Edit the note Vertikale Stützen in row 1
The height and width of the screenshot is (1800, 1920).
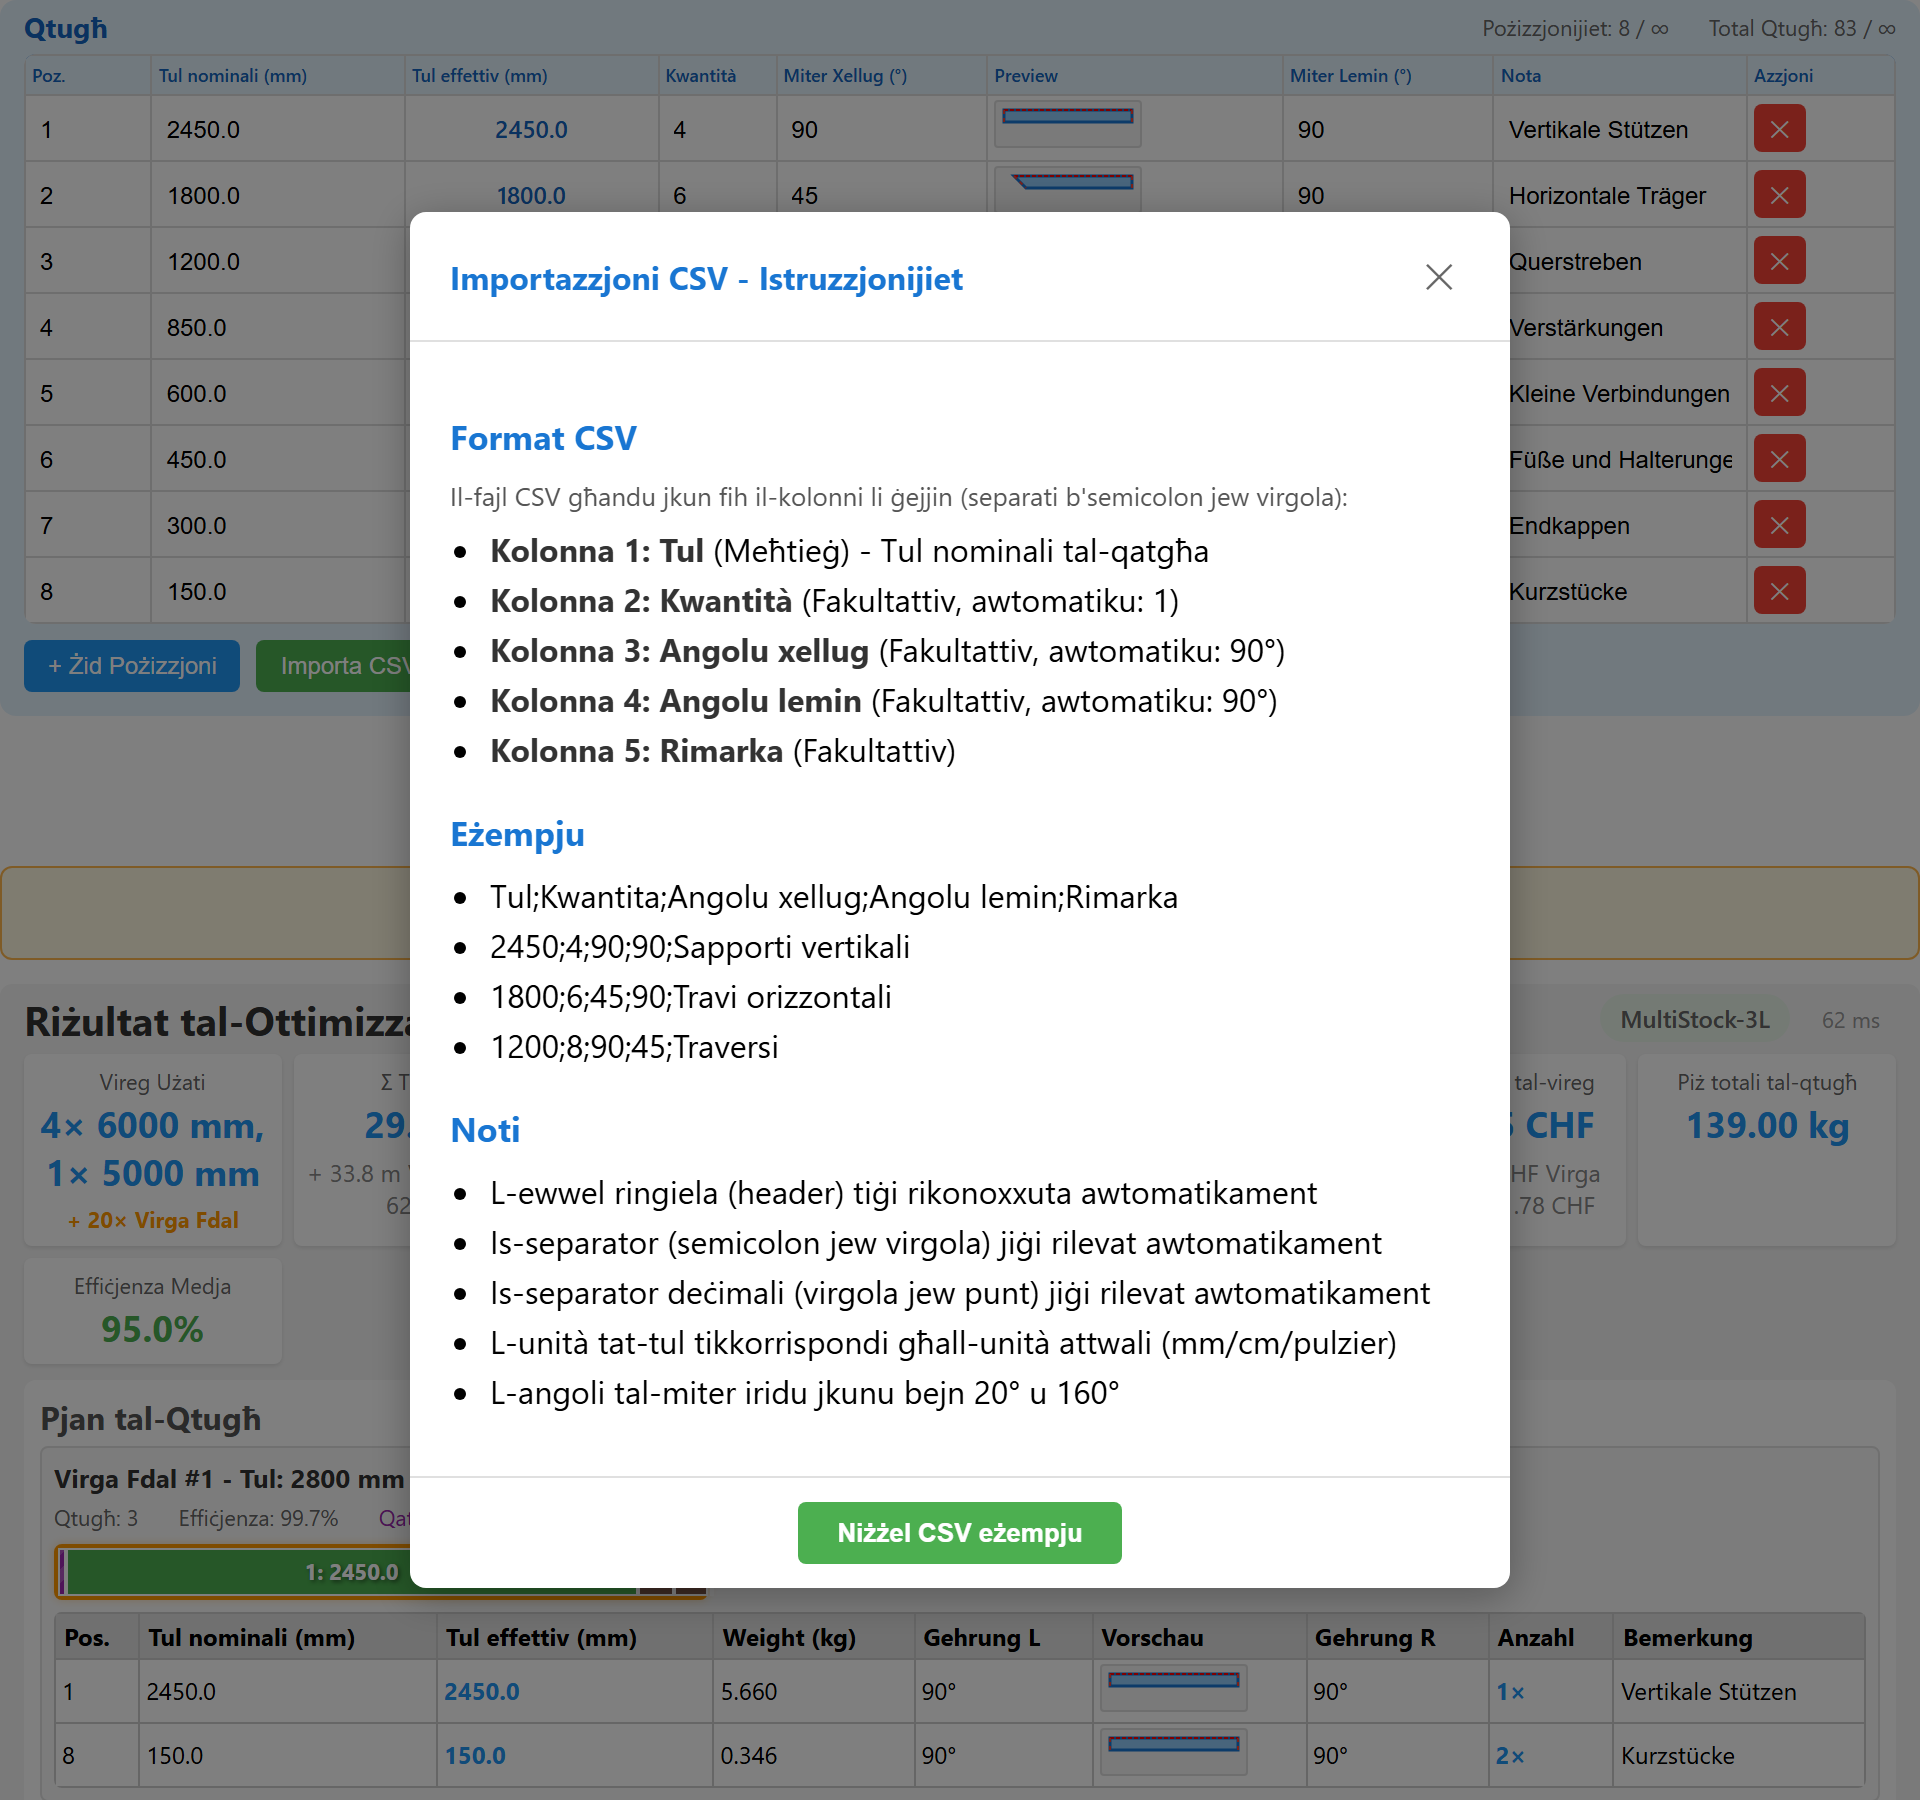click(x=1619, y=130)
